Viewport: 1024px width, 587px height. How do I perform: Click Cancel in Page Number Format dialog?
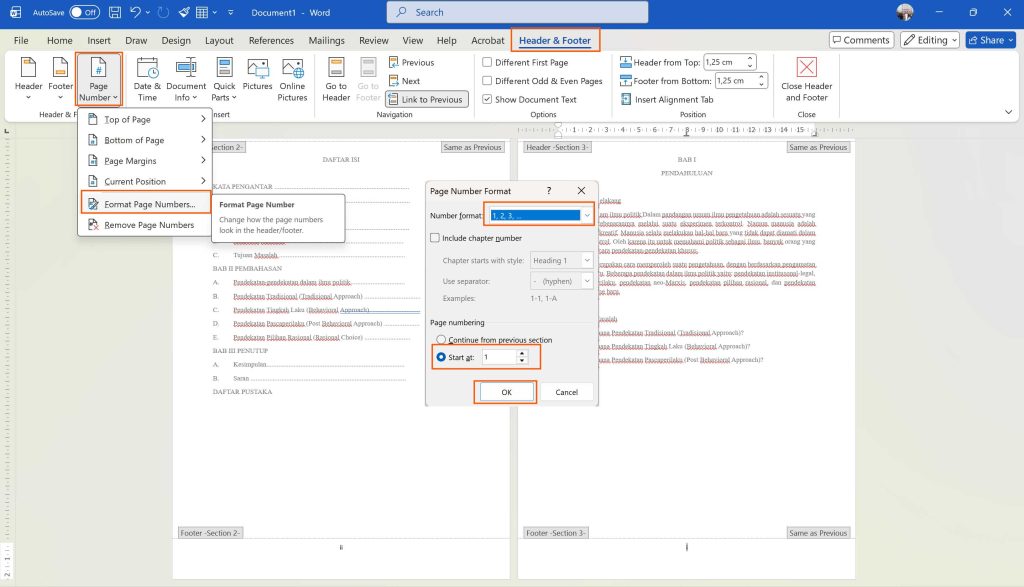pyautogui.click(x=566, y=392)
